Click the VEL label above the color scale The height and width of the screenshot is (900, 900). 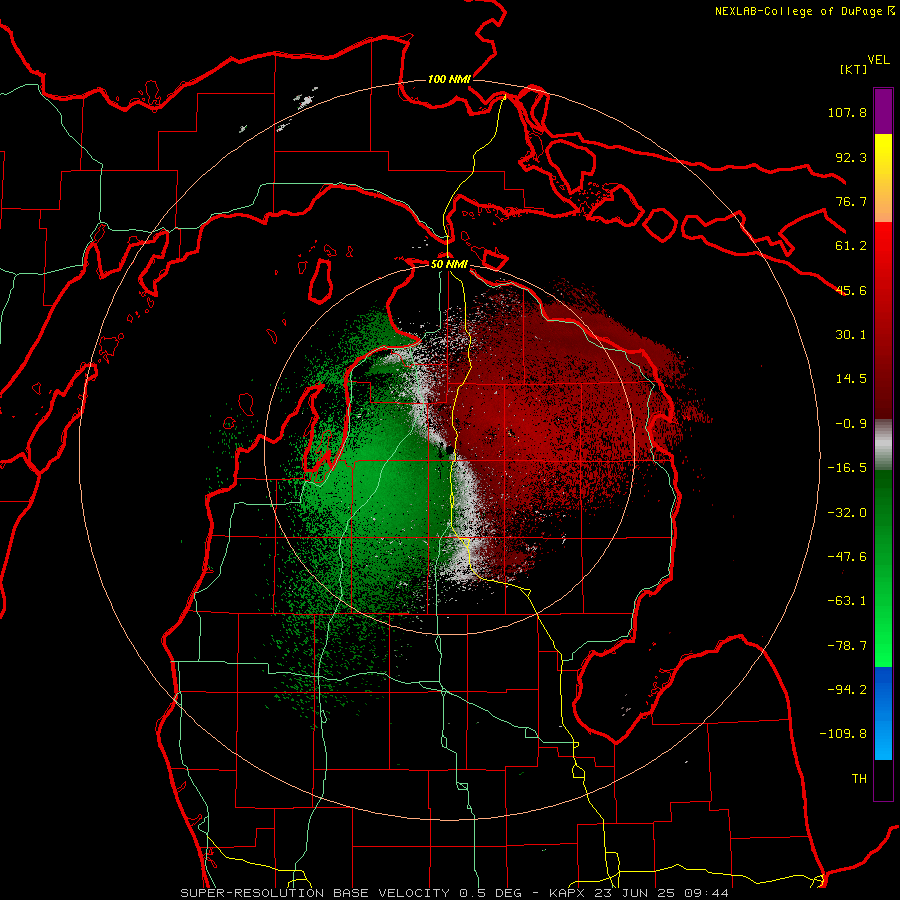click(x=878, y=60)
